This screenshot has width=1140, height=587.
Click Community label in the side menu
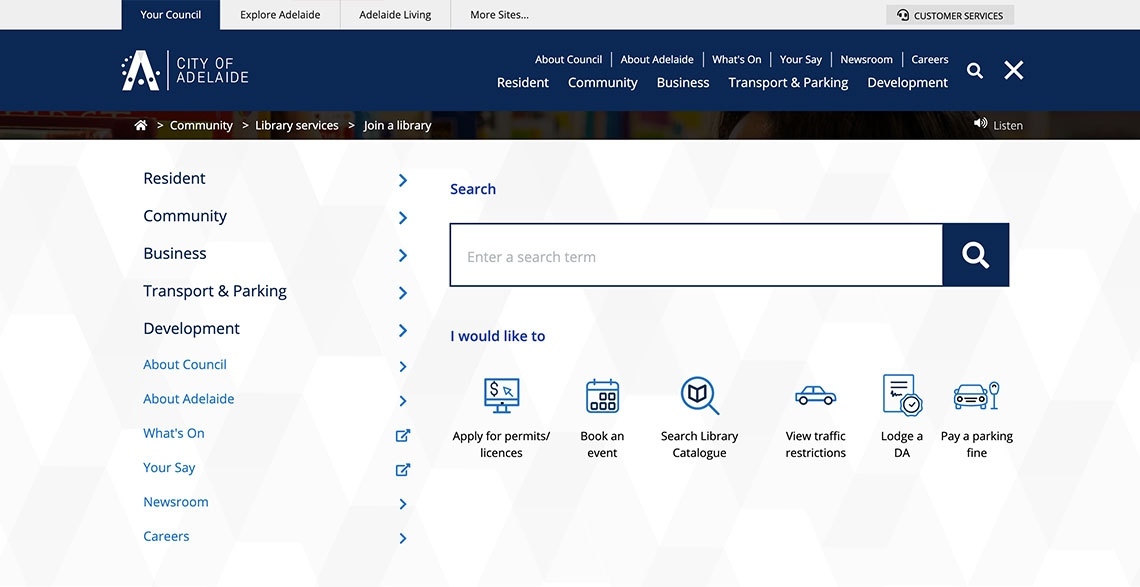[x=185, y=216]
